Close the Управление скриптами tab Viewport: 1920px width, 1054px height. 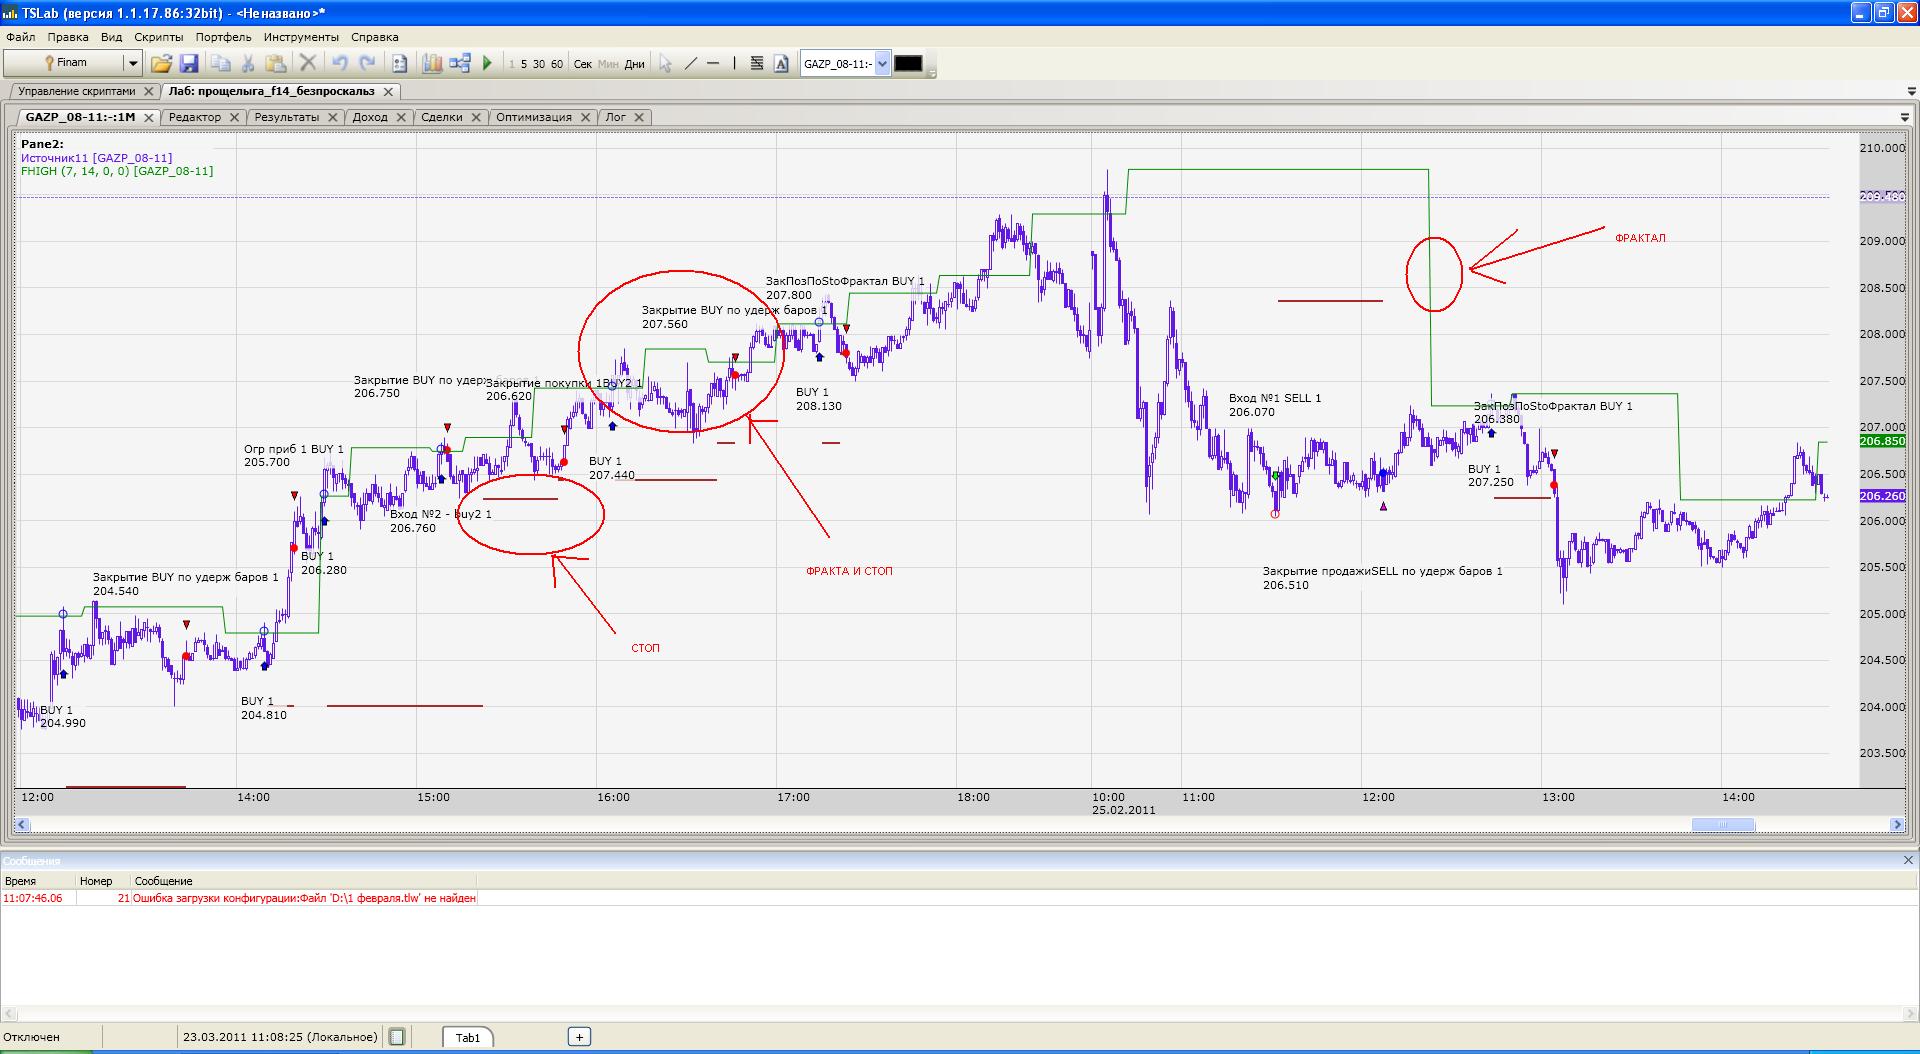click(148, 91)
